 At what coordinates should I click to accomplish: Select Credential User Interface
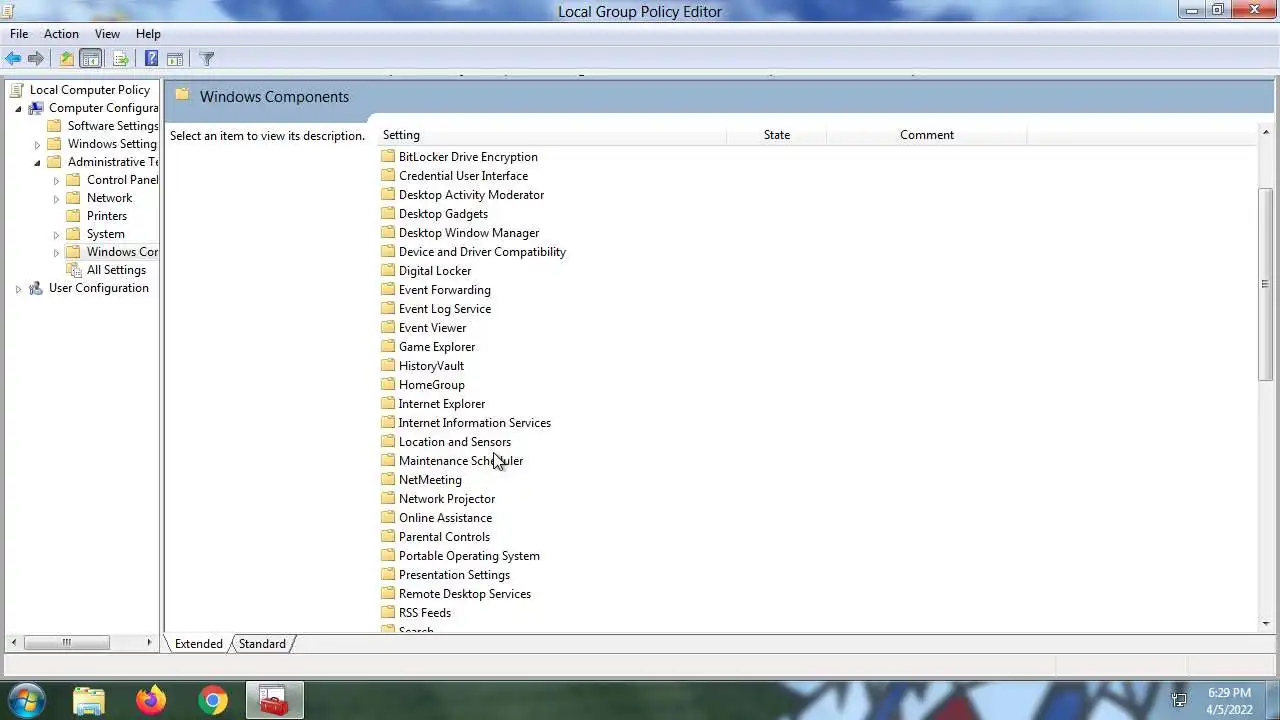463,176
